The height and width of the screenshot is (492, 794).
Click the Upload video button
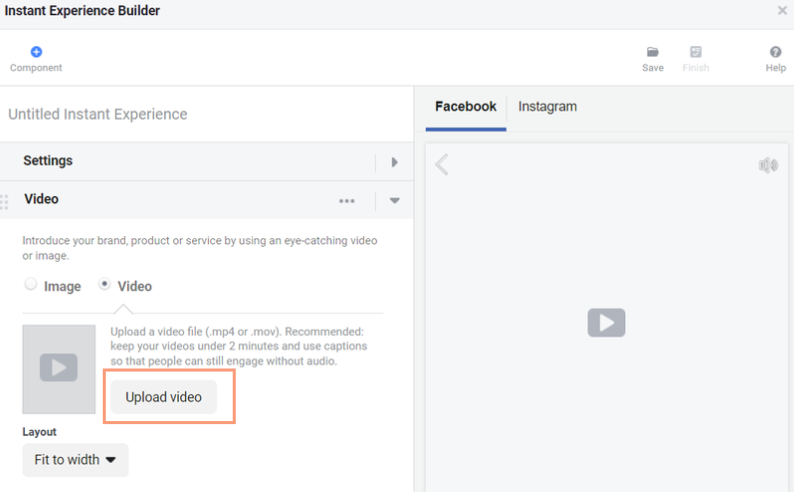(164, 397)
